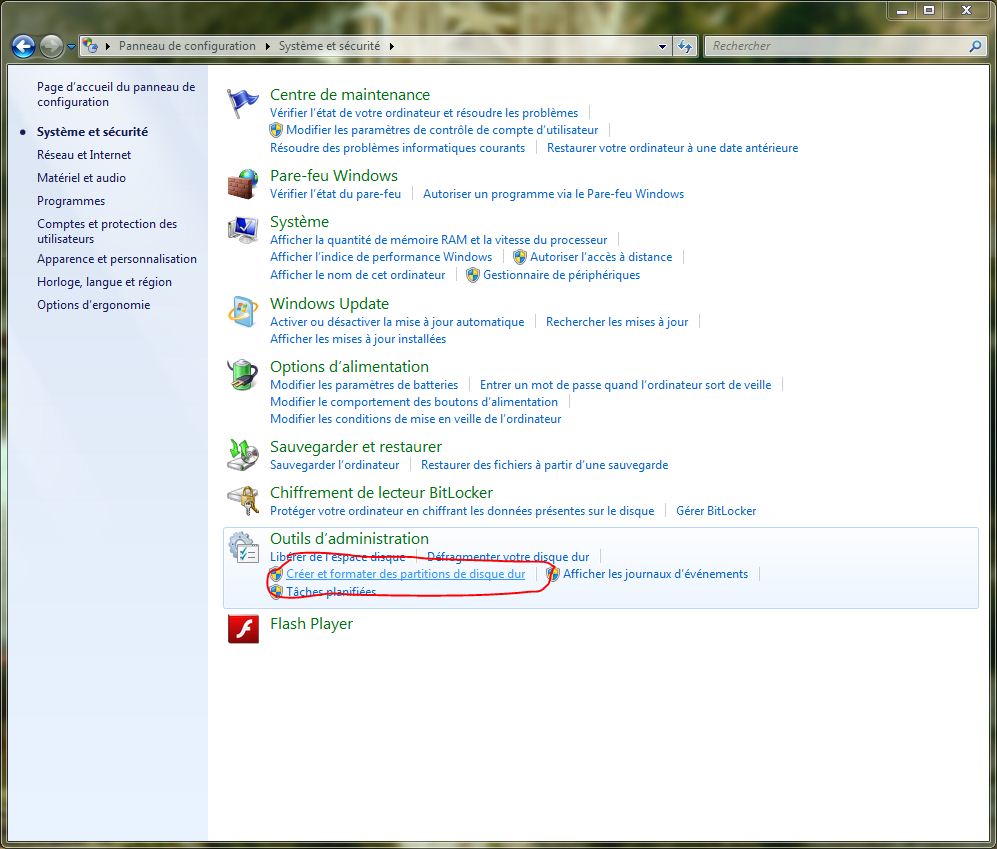This screenshot has height=849, width=997.
Task: Click the BitLocker keys icon
Action: (x=243, y=500)
